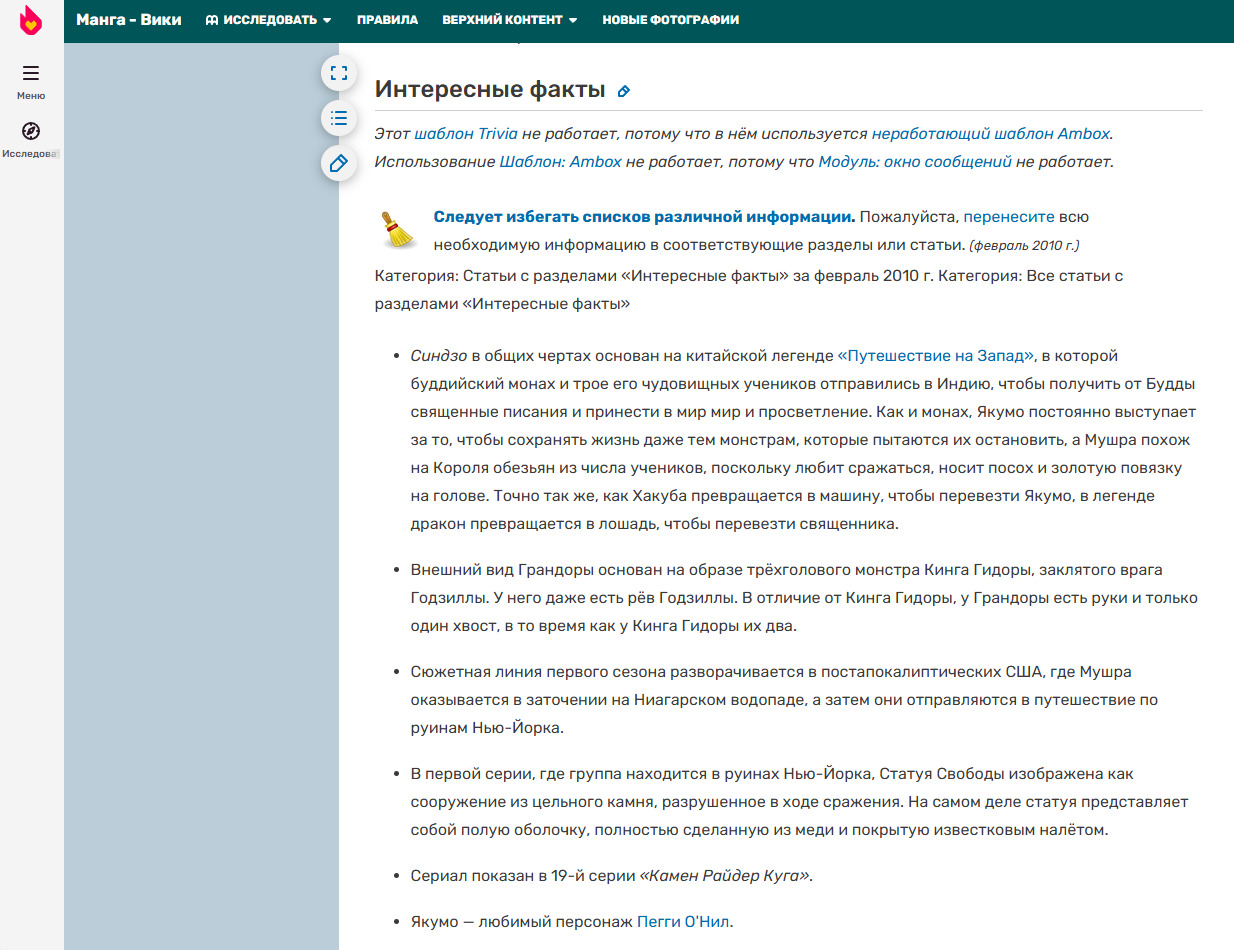Screen dimensions: 1234x950
Task: Open the ПРАВИЛА menu item
Action: (x=387, y=20)
